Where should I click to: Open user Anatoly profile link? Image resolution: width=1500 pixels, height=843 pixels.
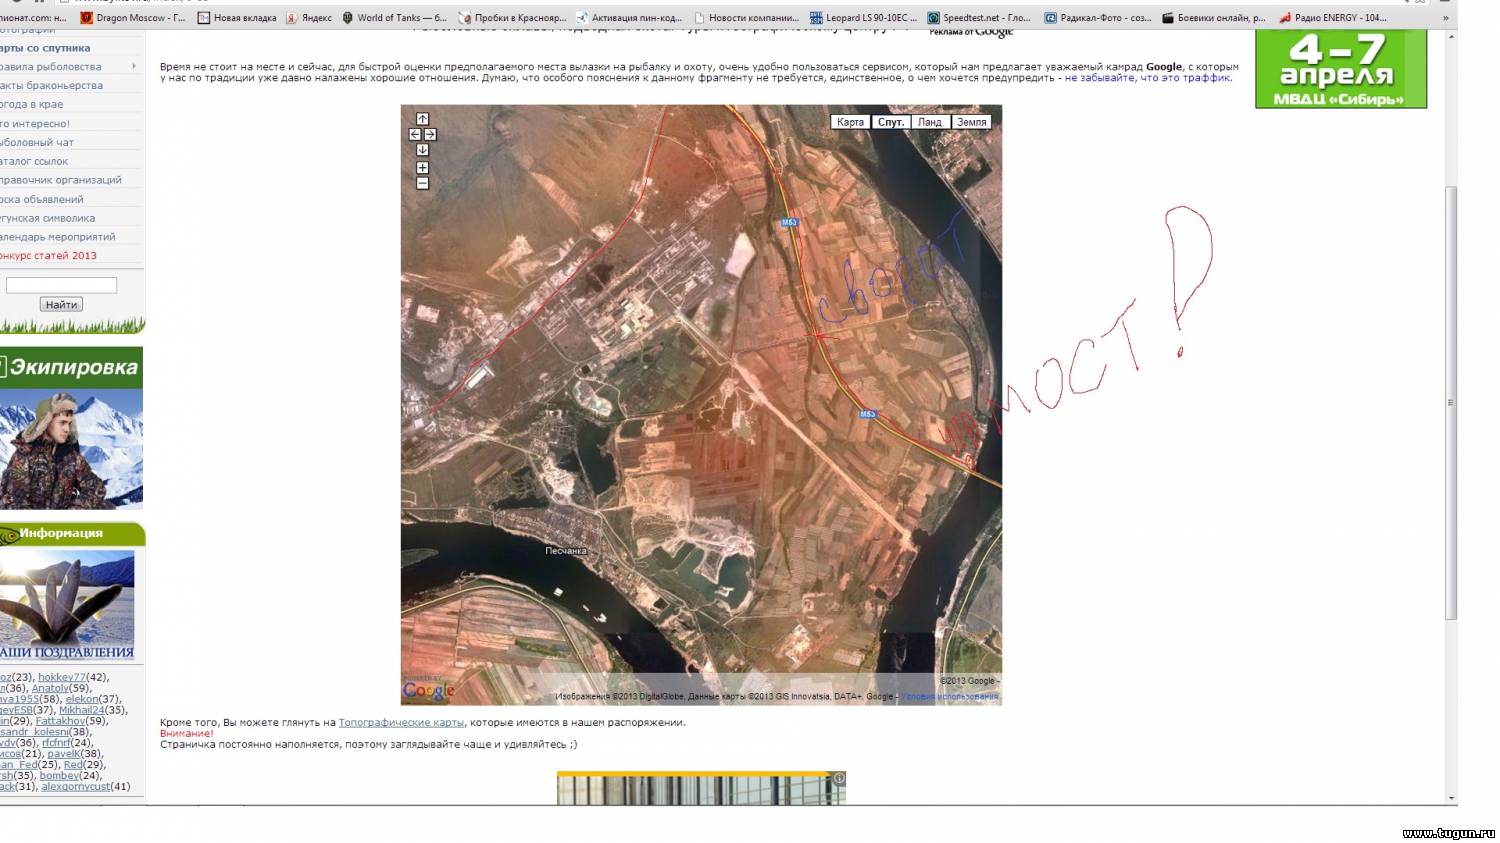[50, 688]
